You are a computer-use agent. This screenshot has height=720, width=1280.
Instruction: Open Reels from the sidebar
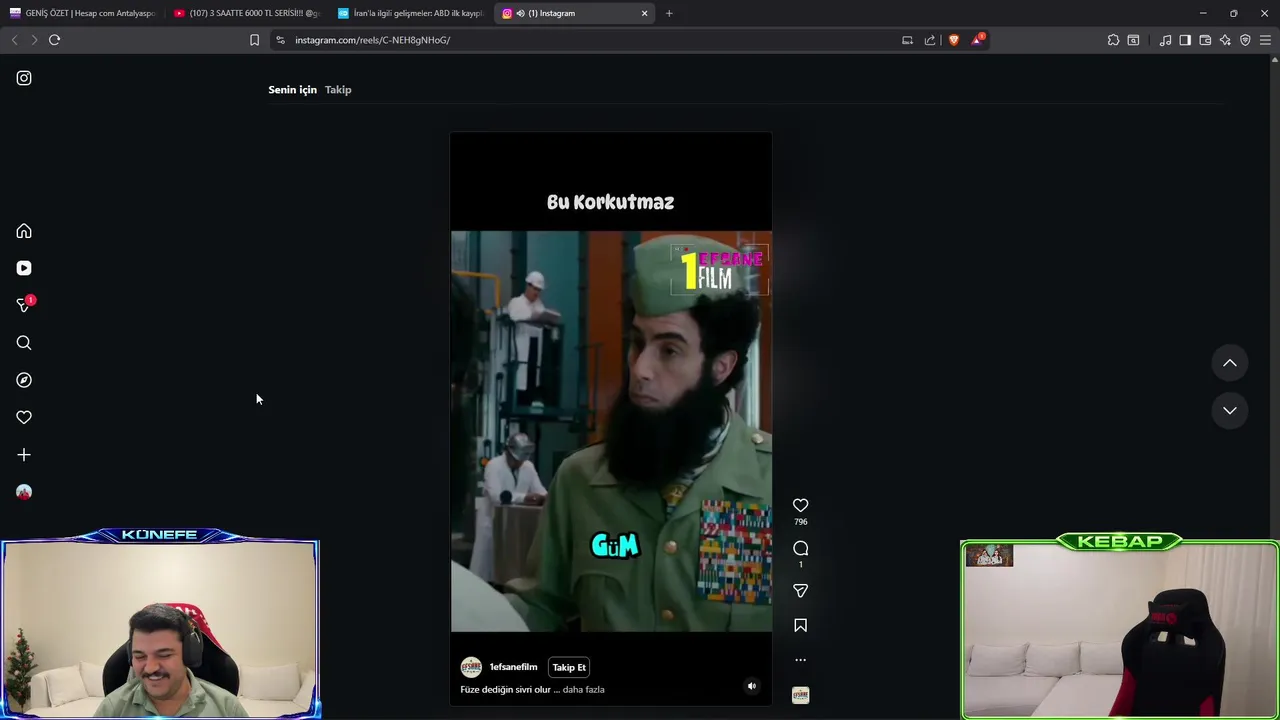24,268
